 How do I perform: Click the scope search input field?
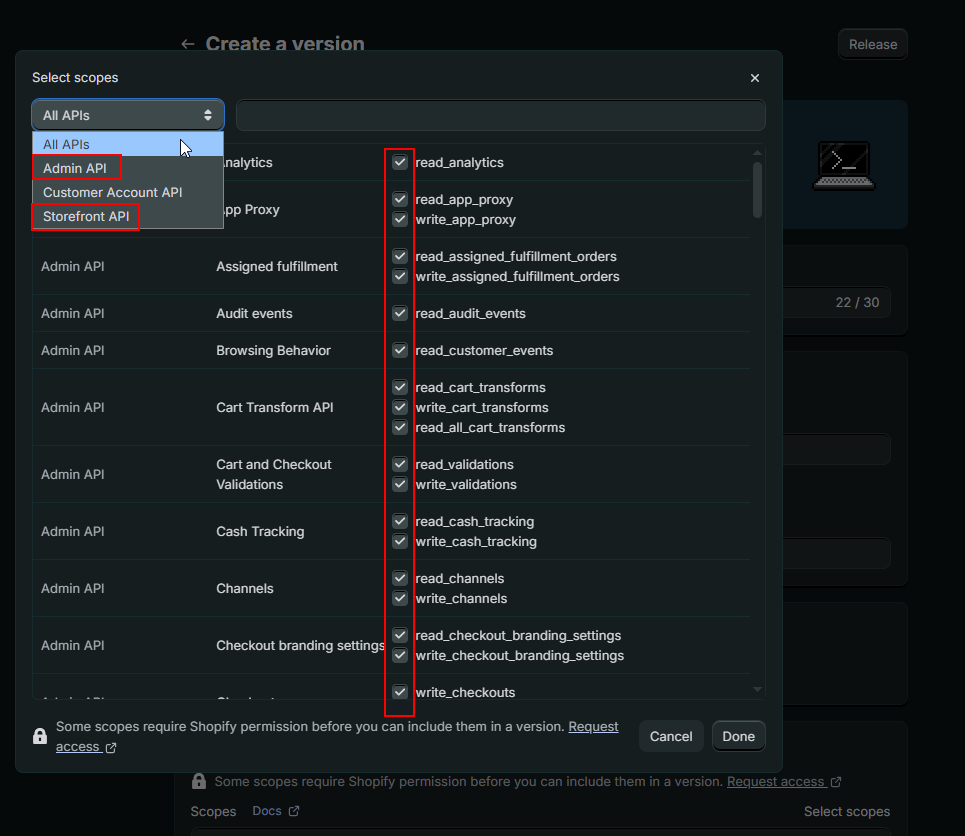500,115
